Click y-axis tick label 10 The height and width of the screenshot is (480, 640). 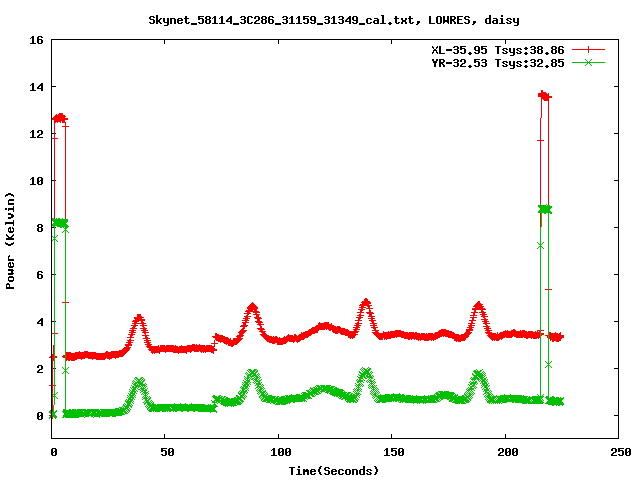click(36, 181)
